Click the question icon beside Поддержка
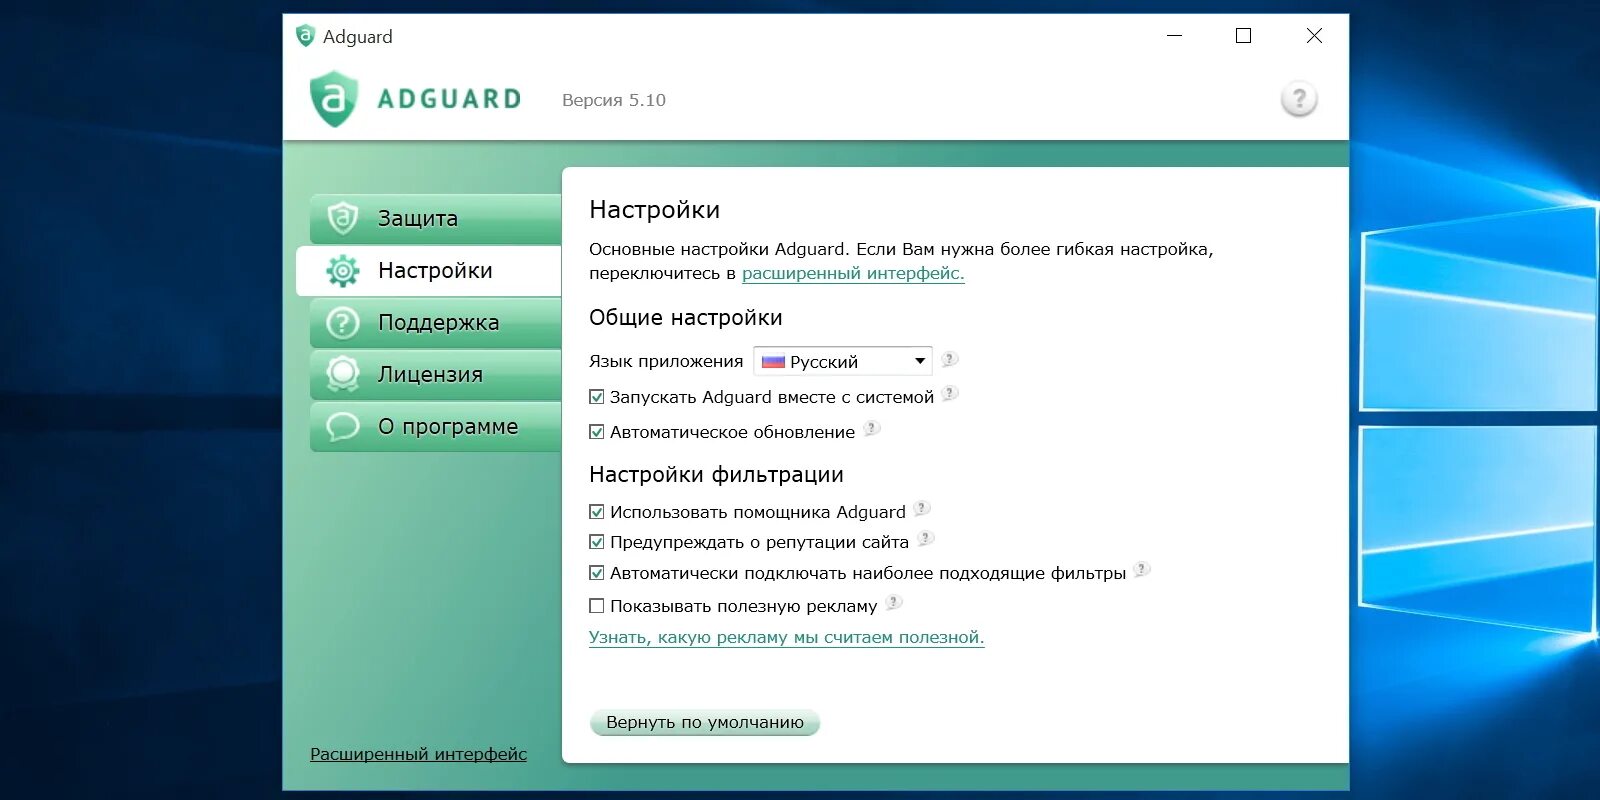The width and height of the screenshot is (1600, 800). pos(343,322)
